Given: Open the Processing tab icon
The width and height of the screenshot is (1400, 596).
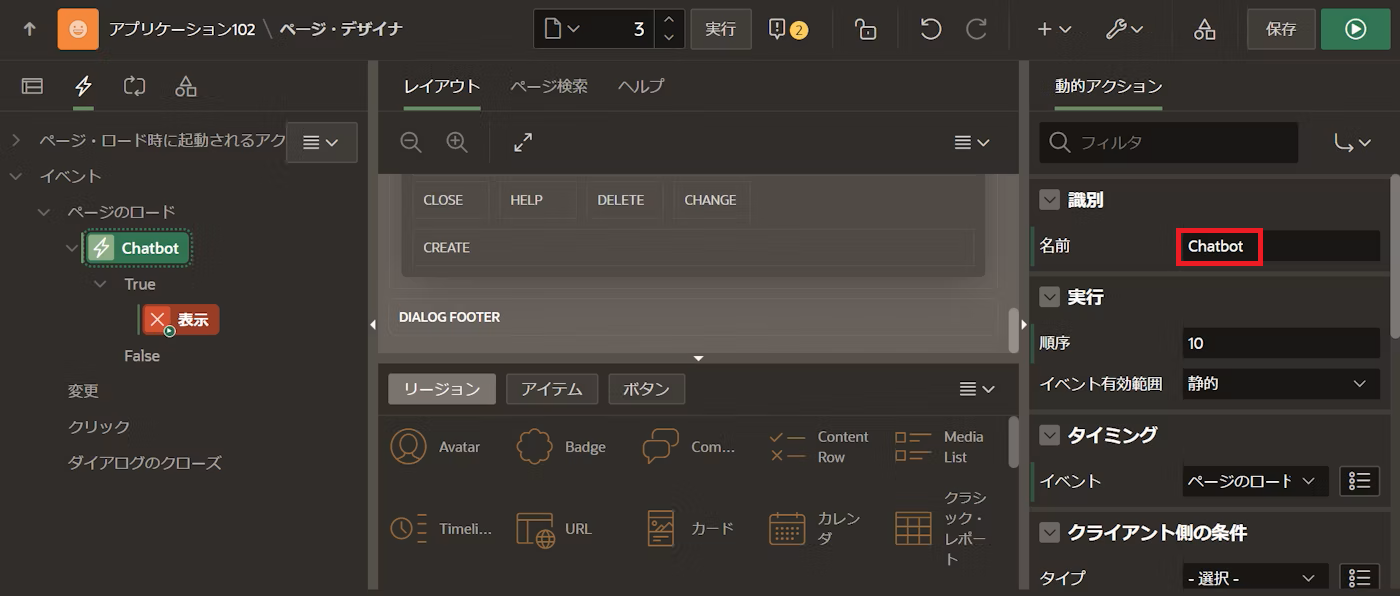Looking at the screenshot, I should point(134,86).
